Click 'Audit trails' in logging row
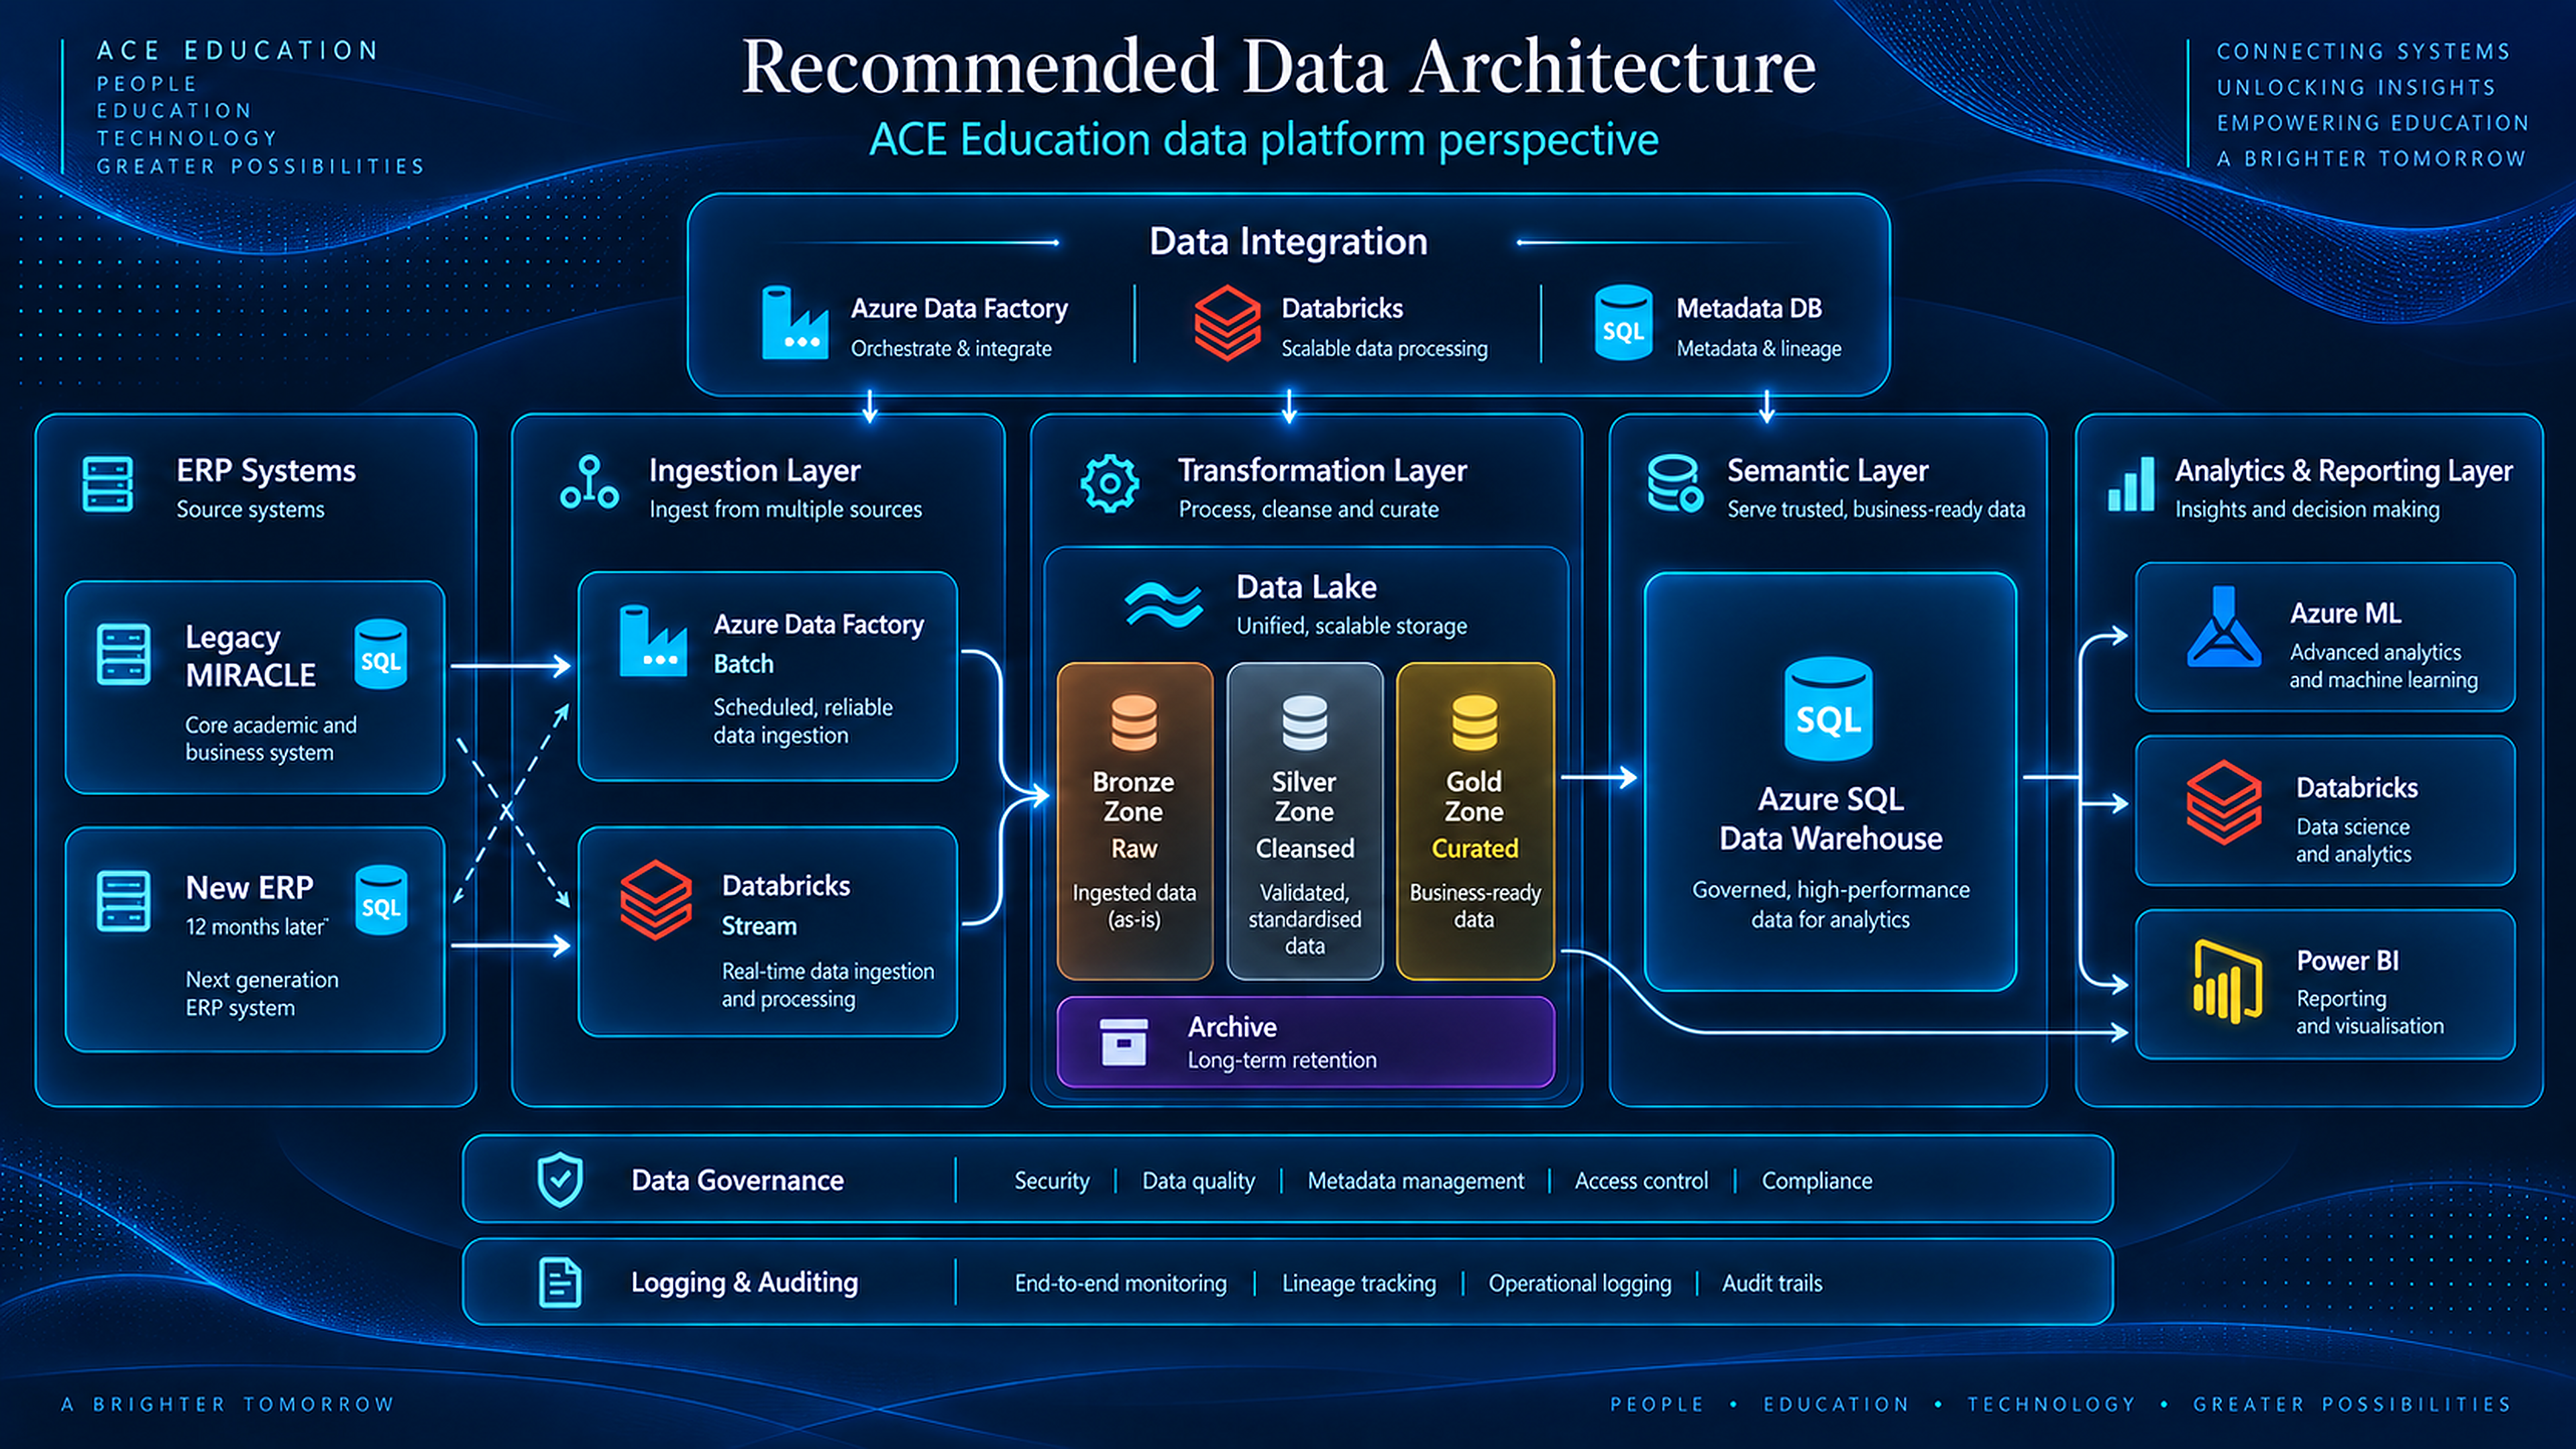Viewport: 2576px width, 1449px height. 1771,1283
